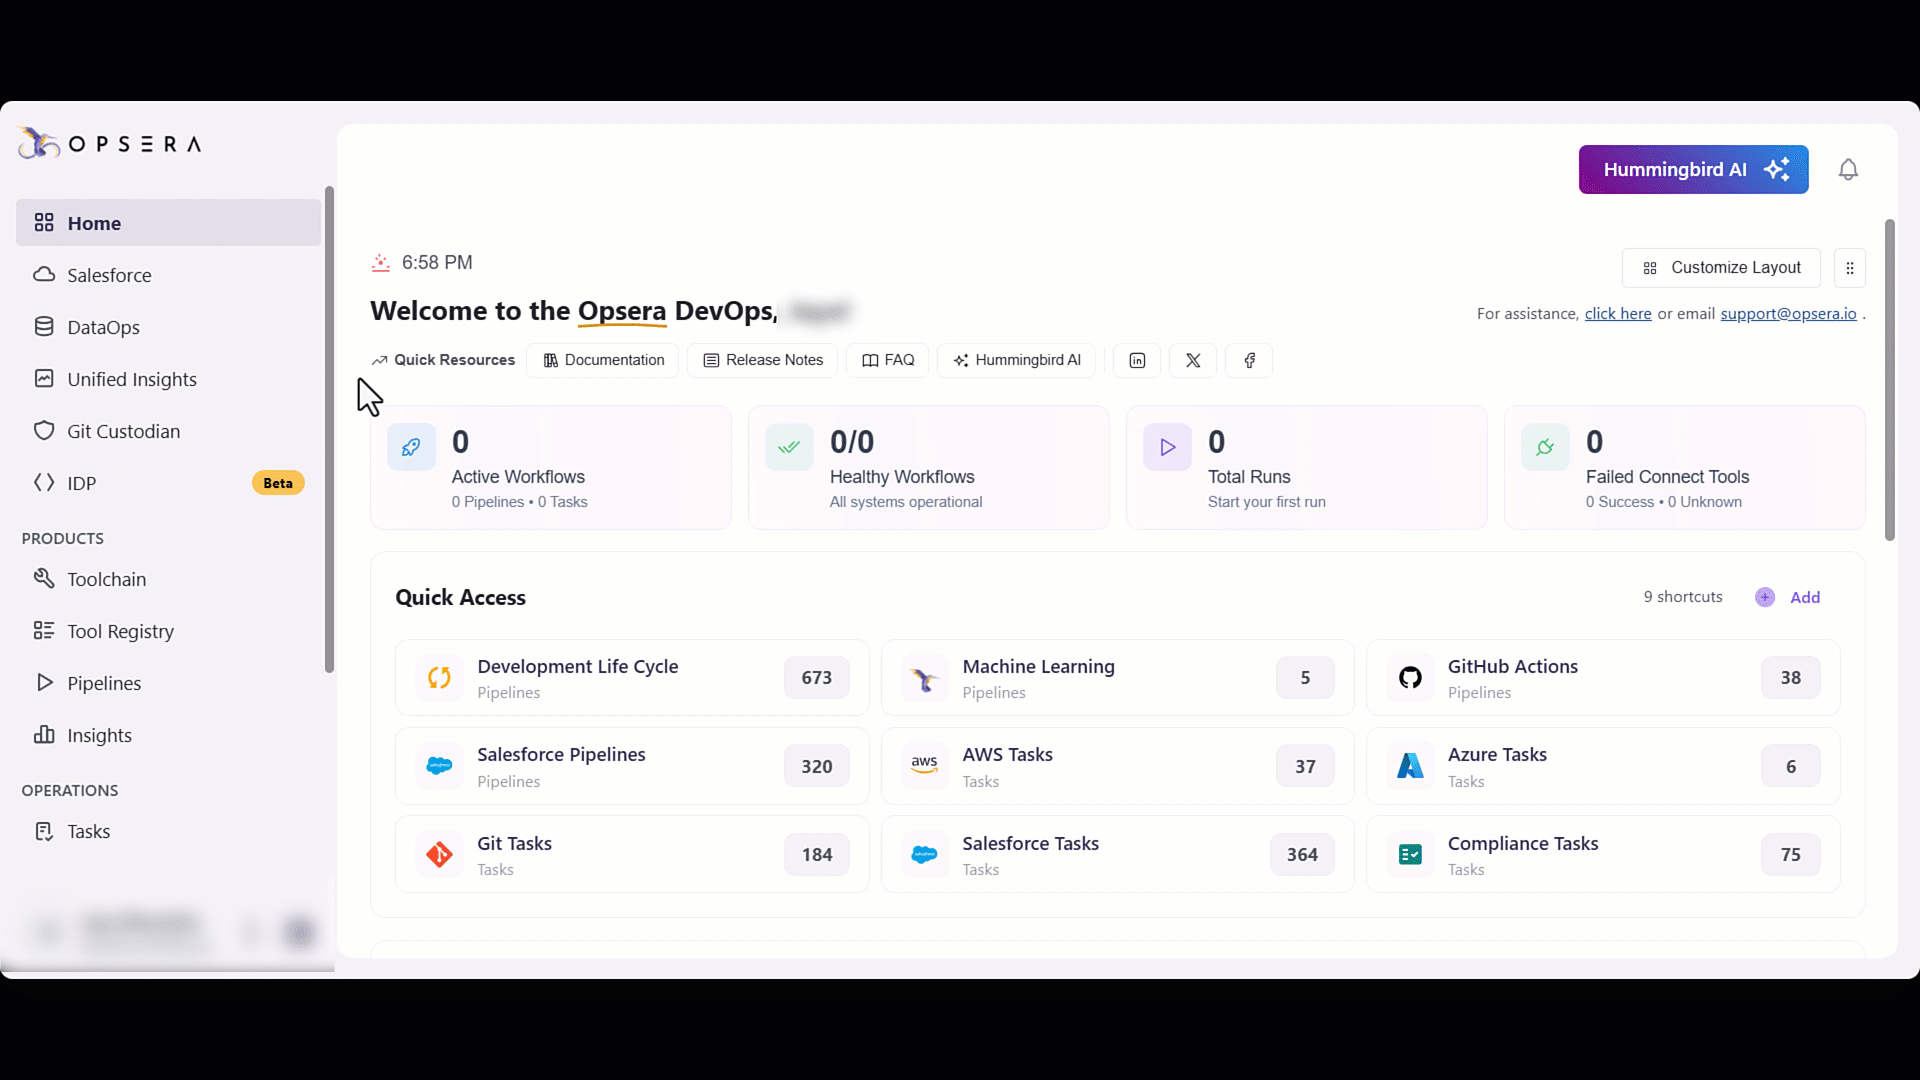Screen dimensions: 1920x1080
Task: Click the GitHub Actions octocat icon
Action: [1410, 678]
